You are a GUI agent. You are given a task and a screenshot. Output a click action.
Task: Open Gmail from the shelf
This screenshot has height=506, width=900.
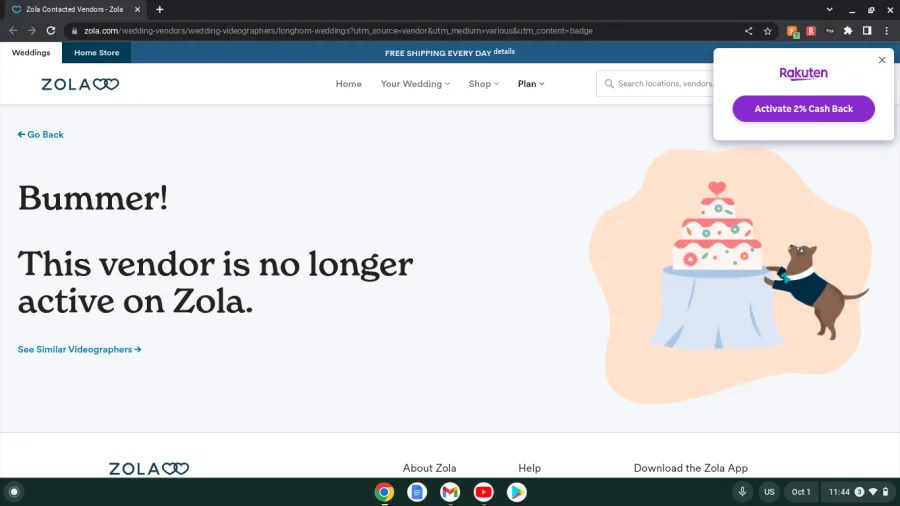pos(450,492)
